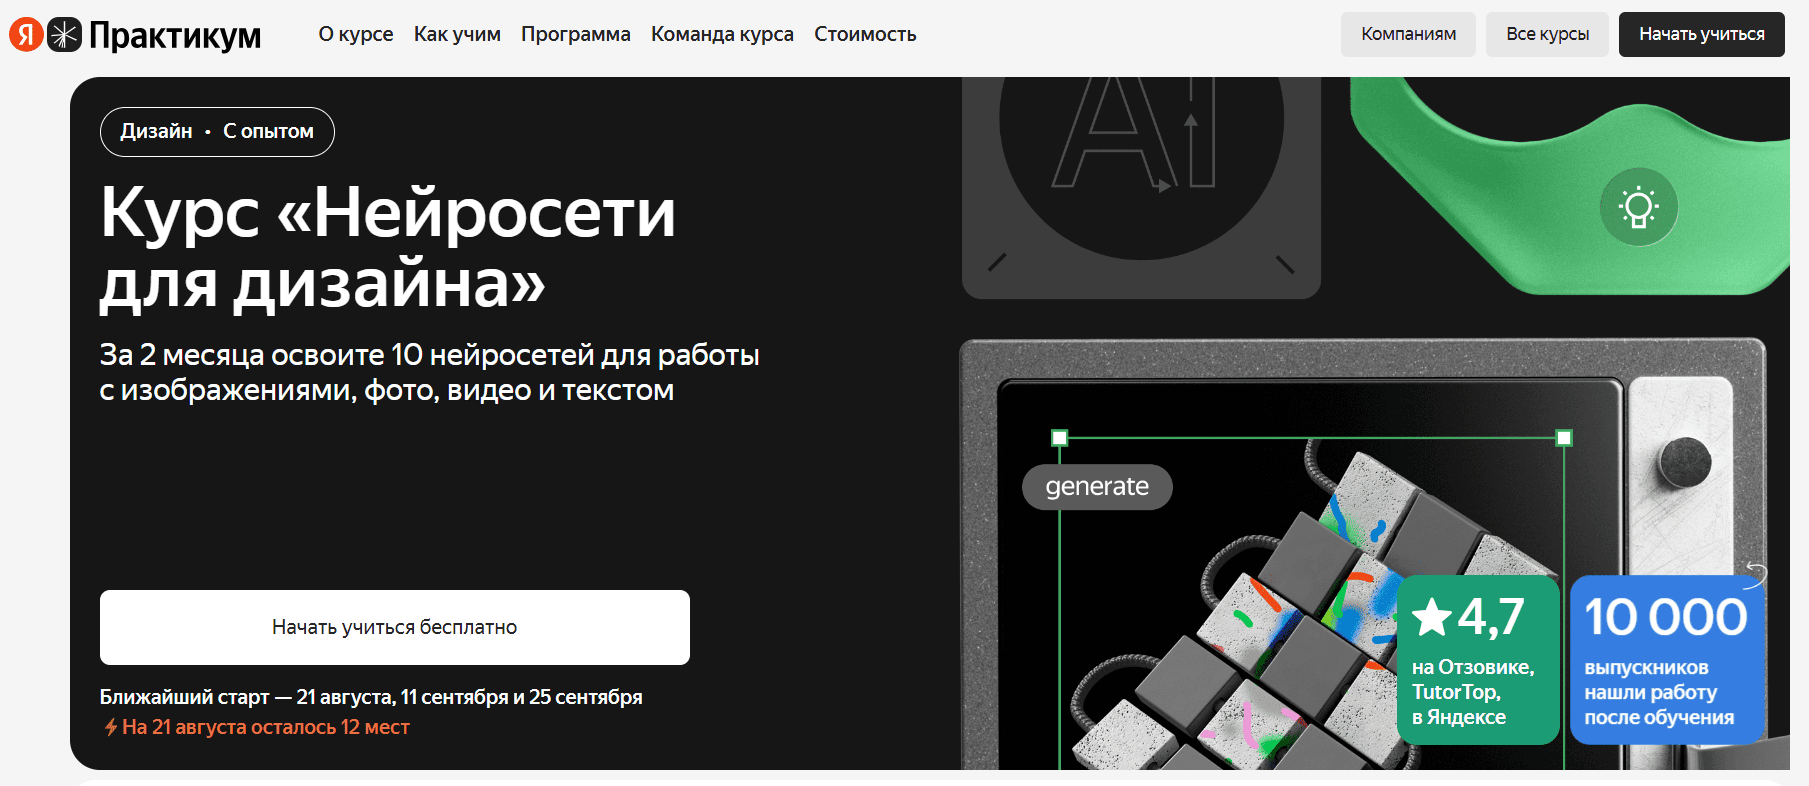Open the Практикум home wordmark
Viewport: 1809px width, 786px height.
tap(175, 35)
